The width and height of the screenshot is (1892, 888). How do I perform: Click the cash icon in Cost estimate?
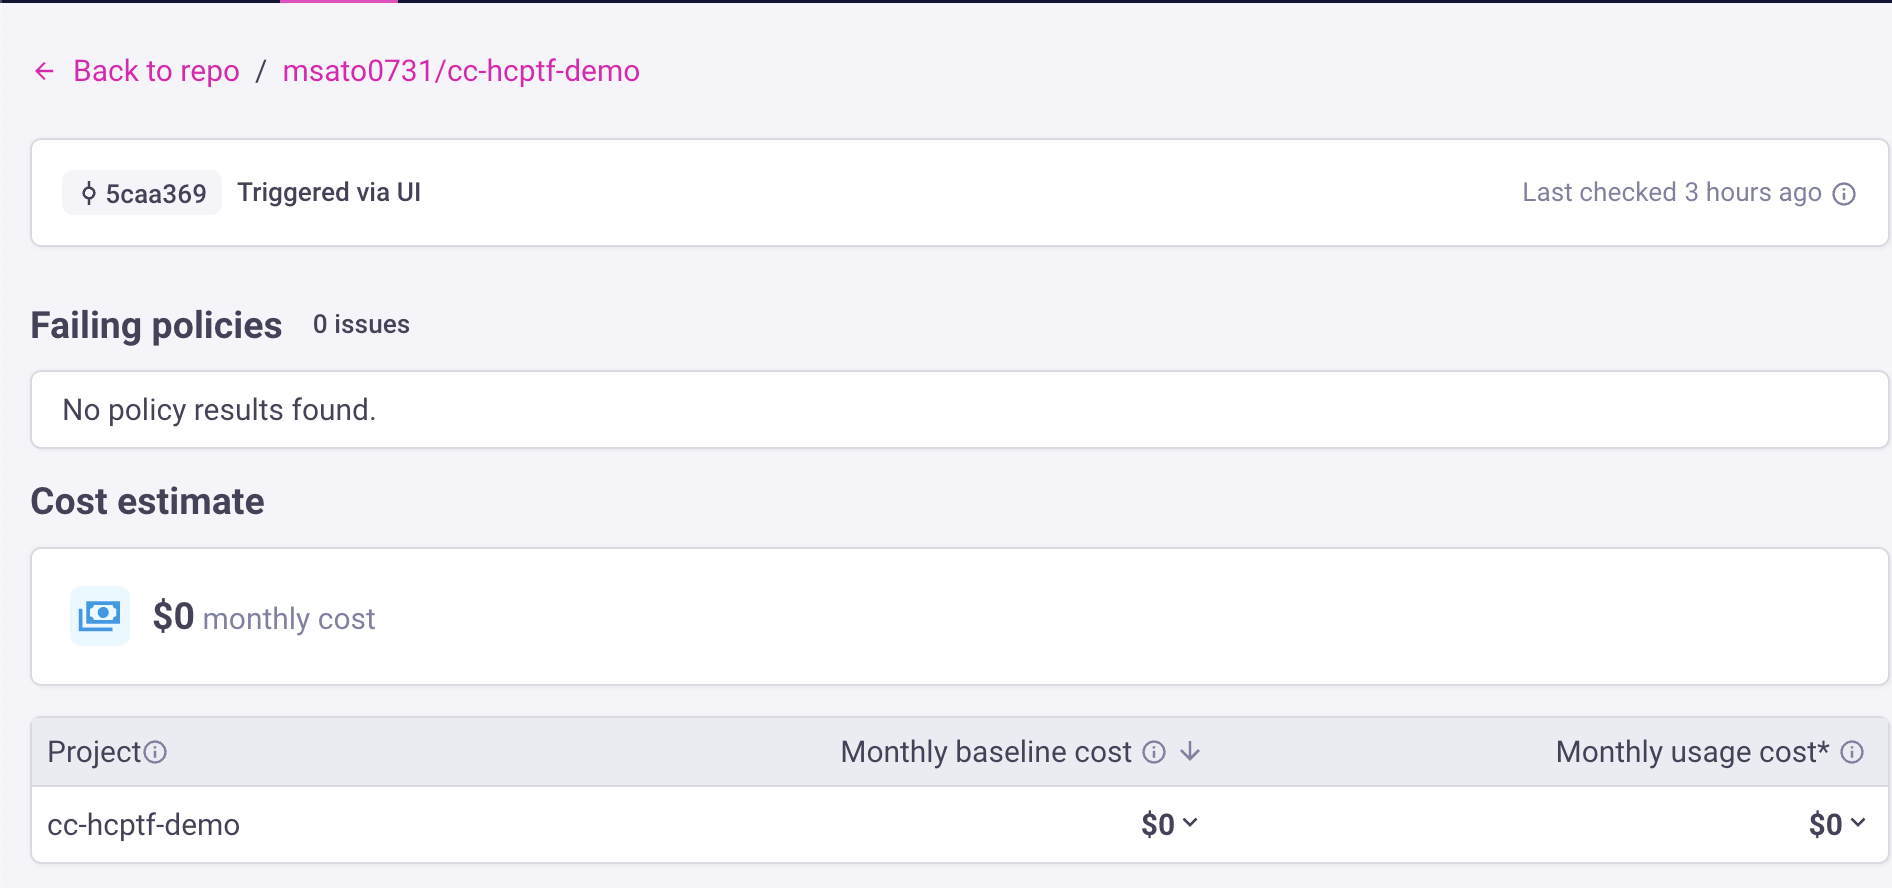click(100, 616)
